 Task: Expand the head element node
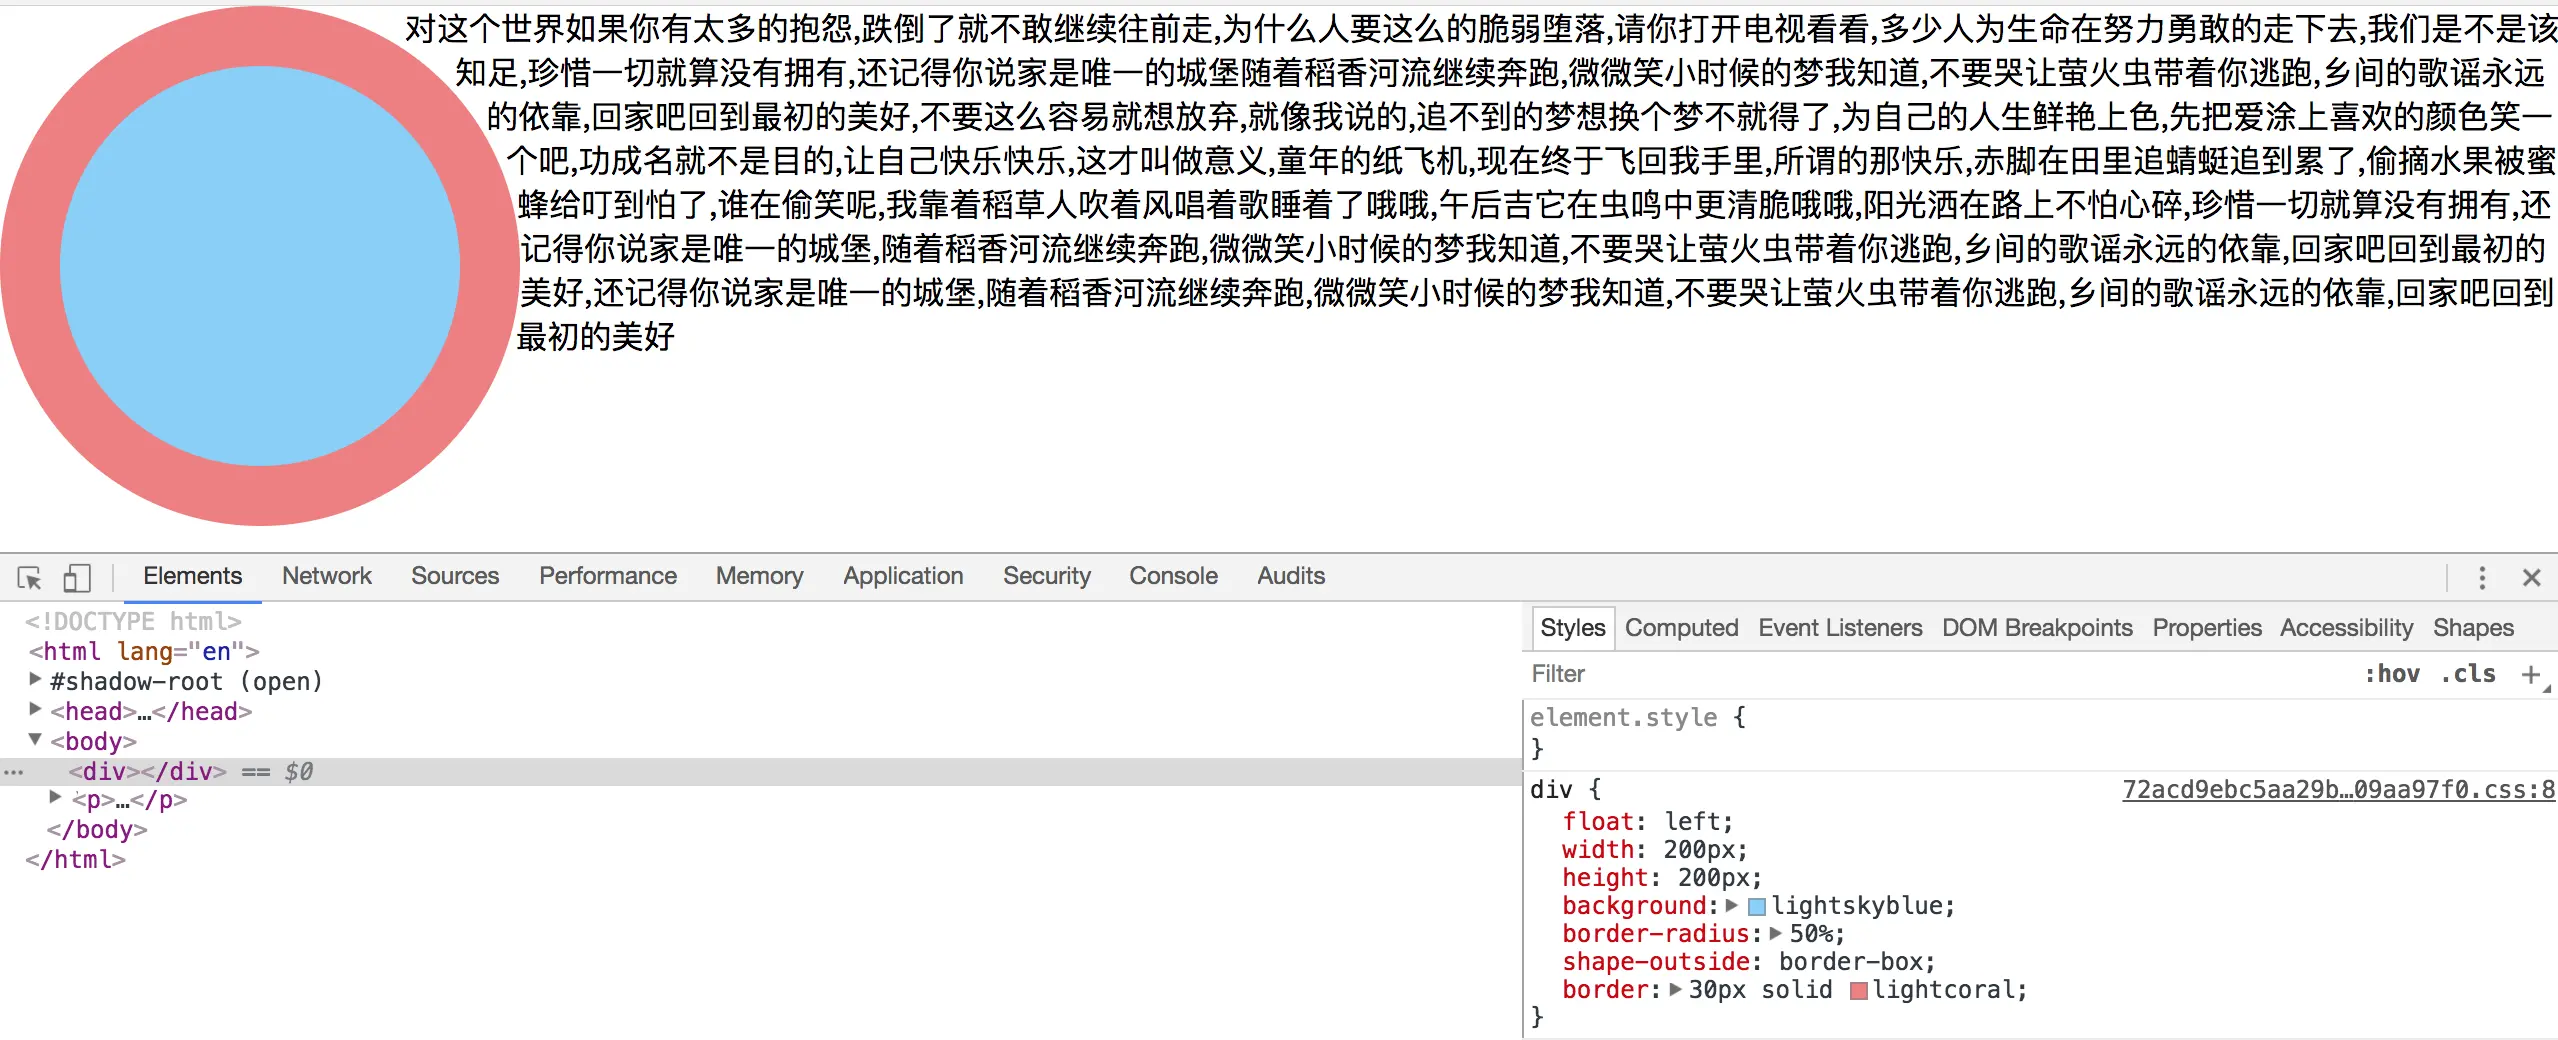tap(36, 710)
